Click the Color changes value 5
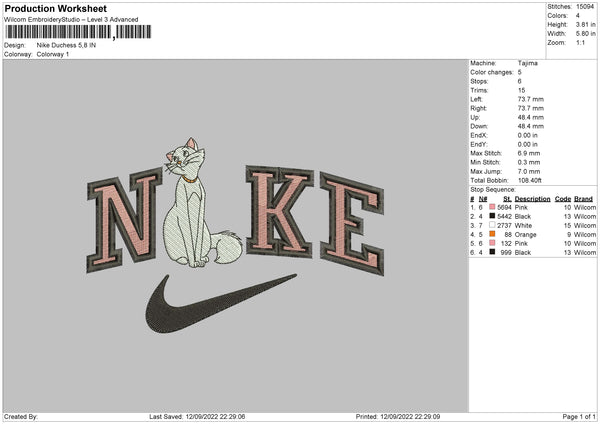Image resolution: width=600 pixels, height=424 pixels. (520, 72)
